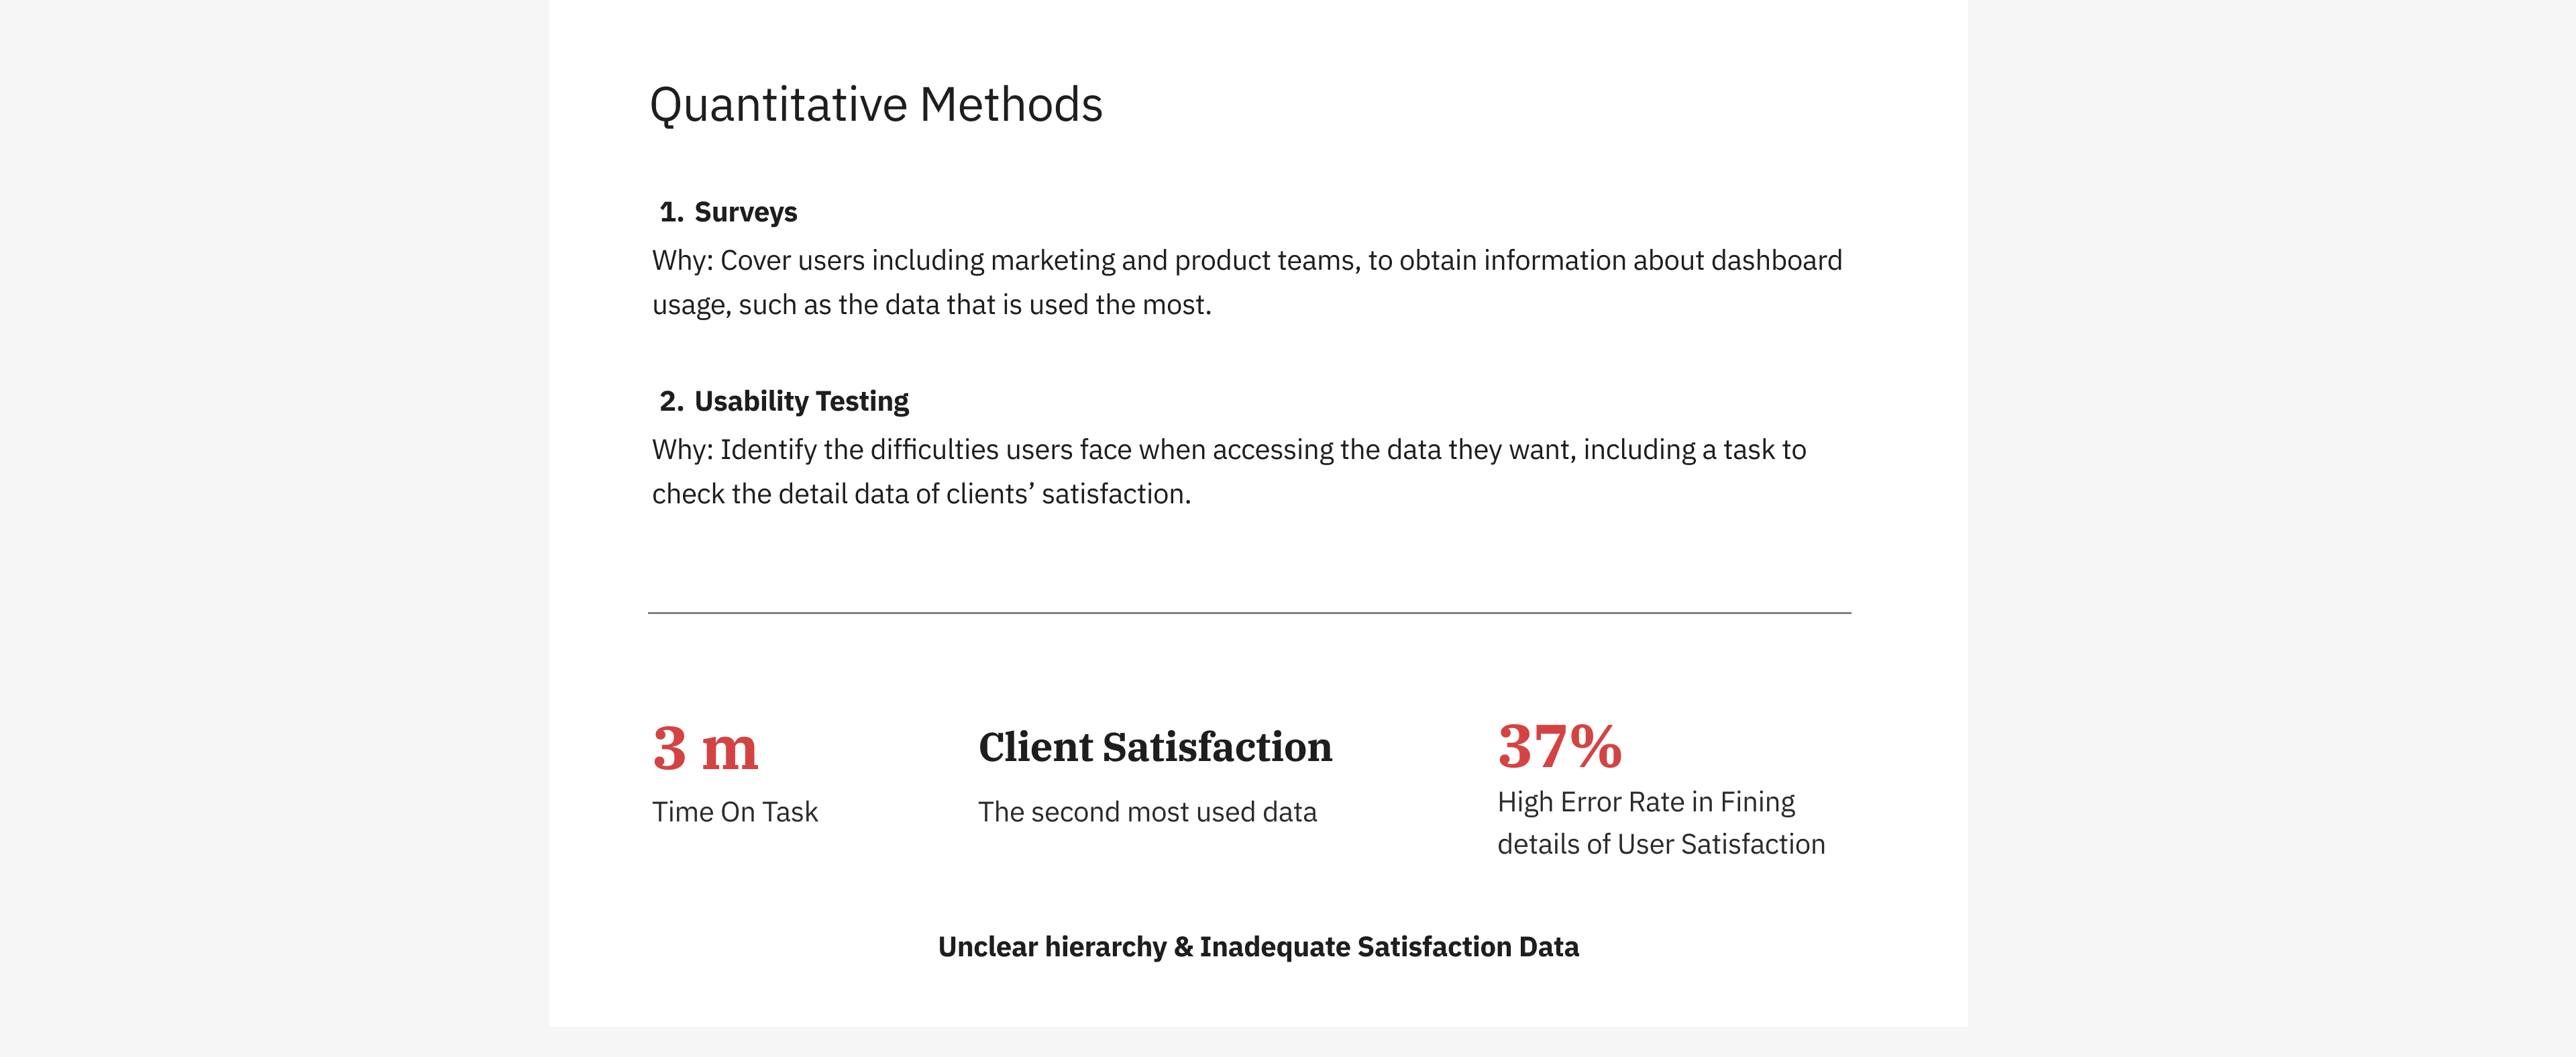This screenshot has width=2576, height=1057.
Task: Click 'details of User Satisfaction' line
Action: [x=1661, y=844]
